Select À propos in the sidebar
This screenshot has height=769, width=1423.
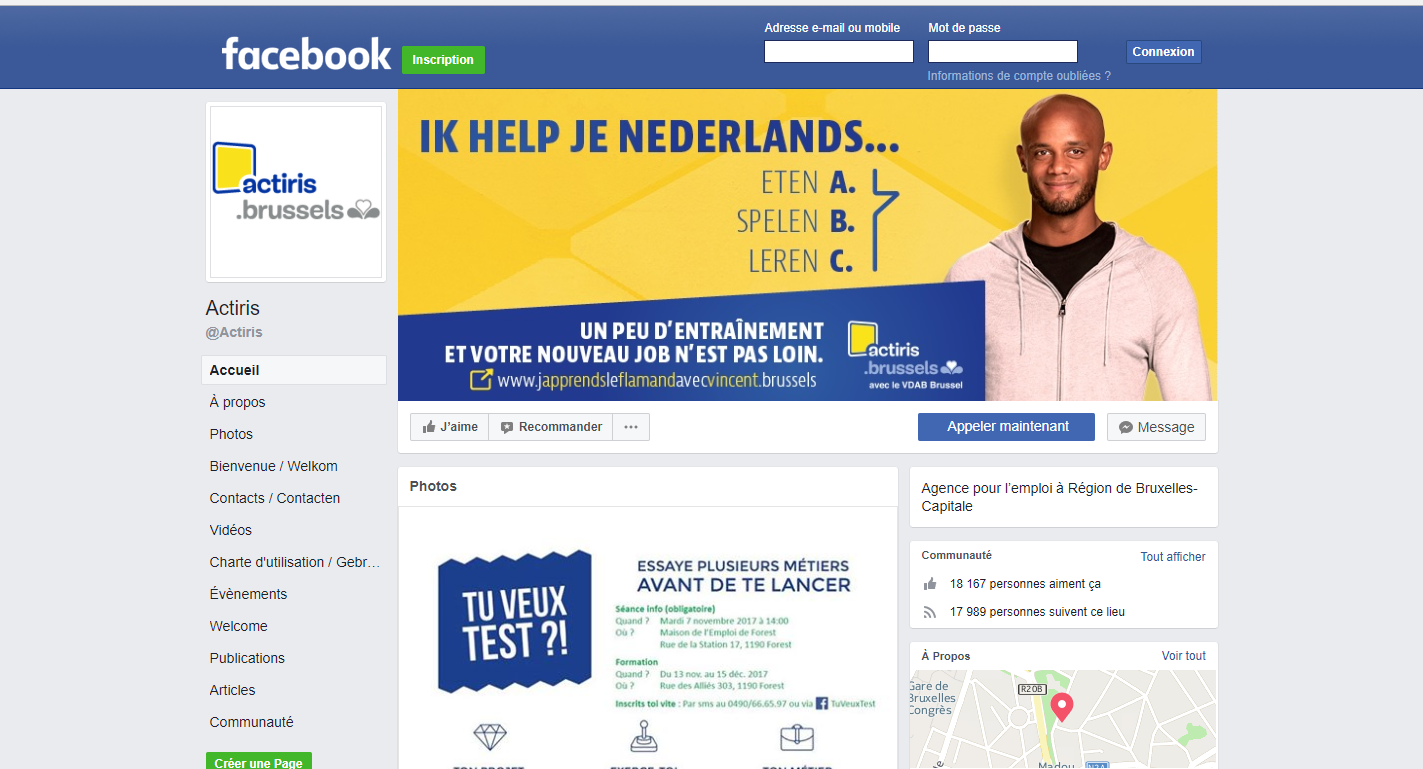pyautogui.click(x=237, y=402)
